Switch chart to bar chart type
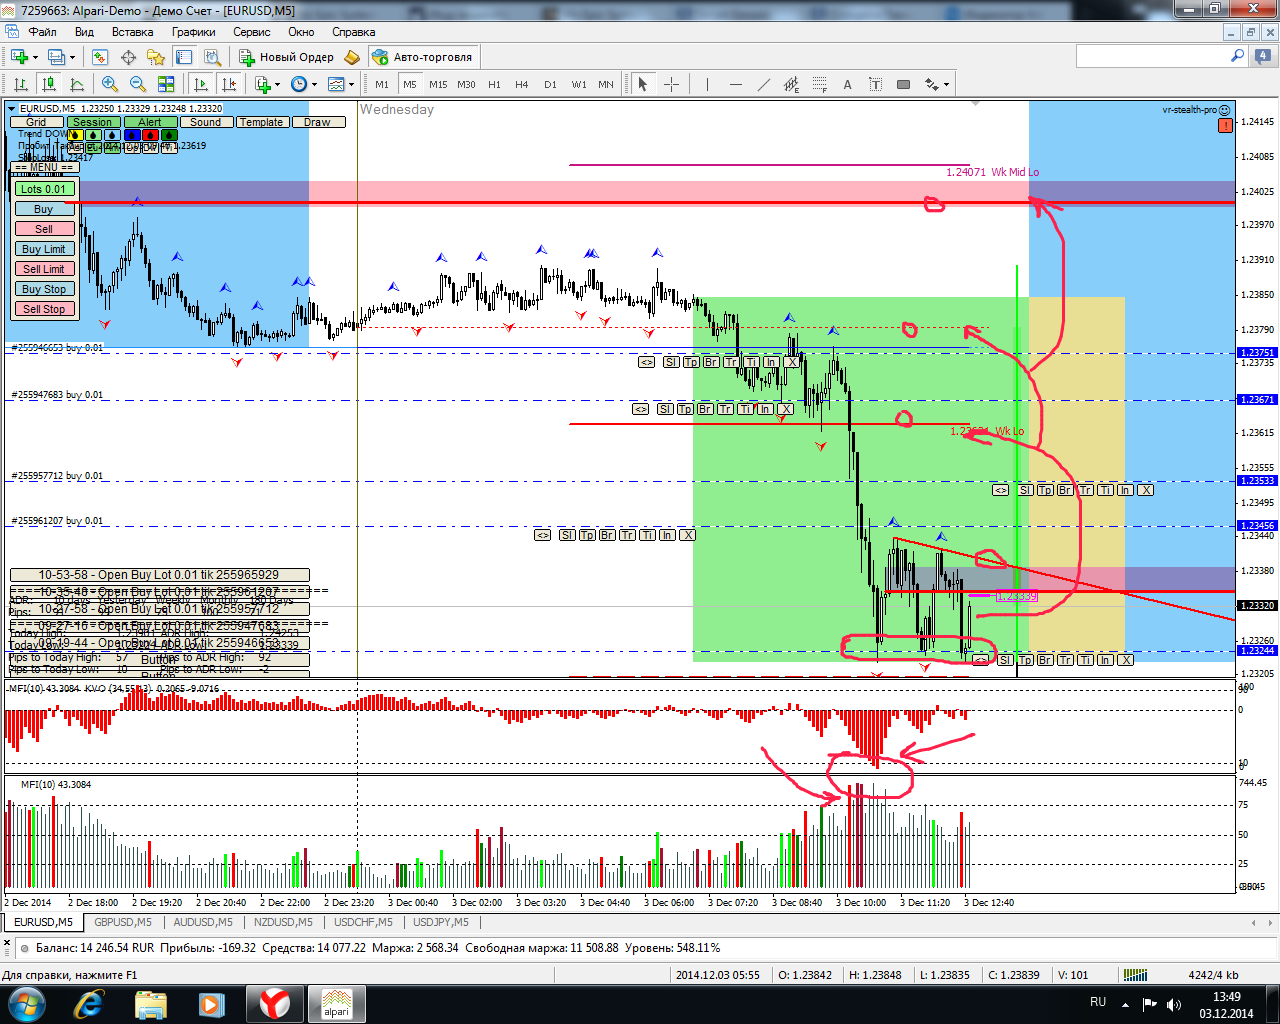1280x1024 pixels. 20,84
